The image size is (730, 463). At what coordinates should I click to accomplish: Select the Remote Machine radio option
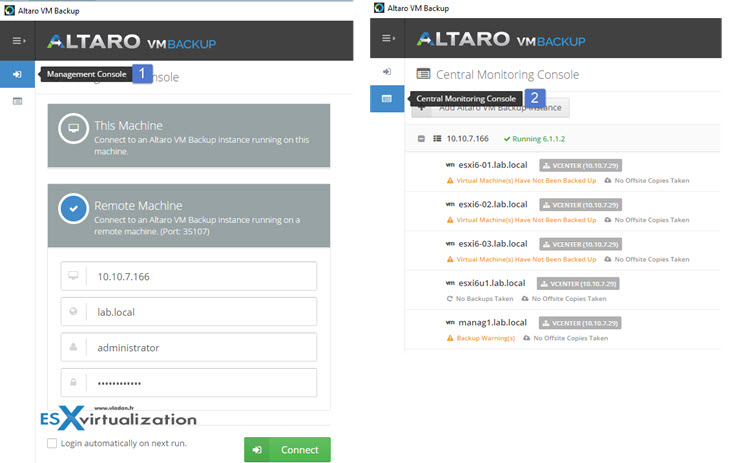[x=74, y=209]
